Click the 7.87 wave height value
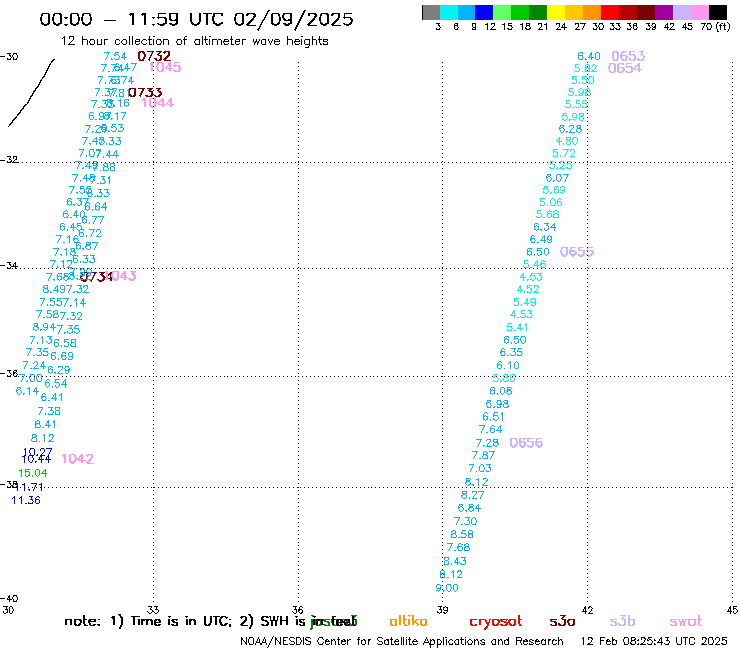 [484, 456]
